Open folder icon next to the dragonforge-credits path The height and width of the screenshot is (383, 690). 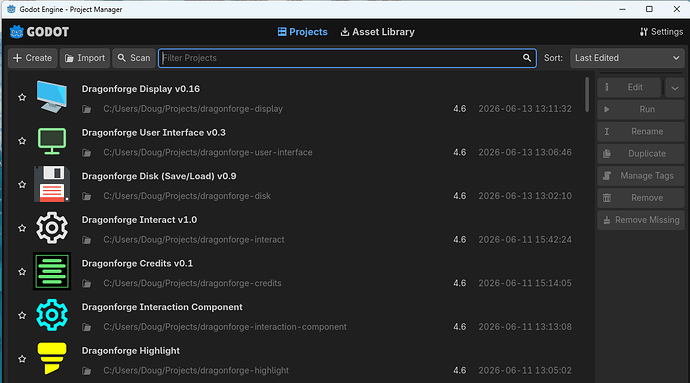tap(87, 284)
